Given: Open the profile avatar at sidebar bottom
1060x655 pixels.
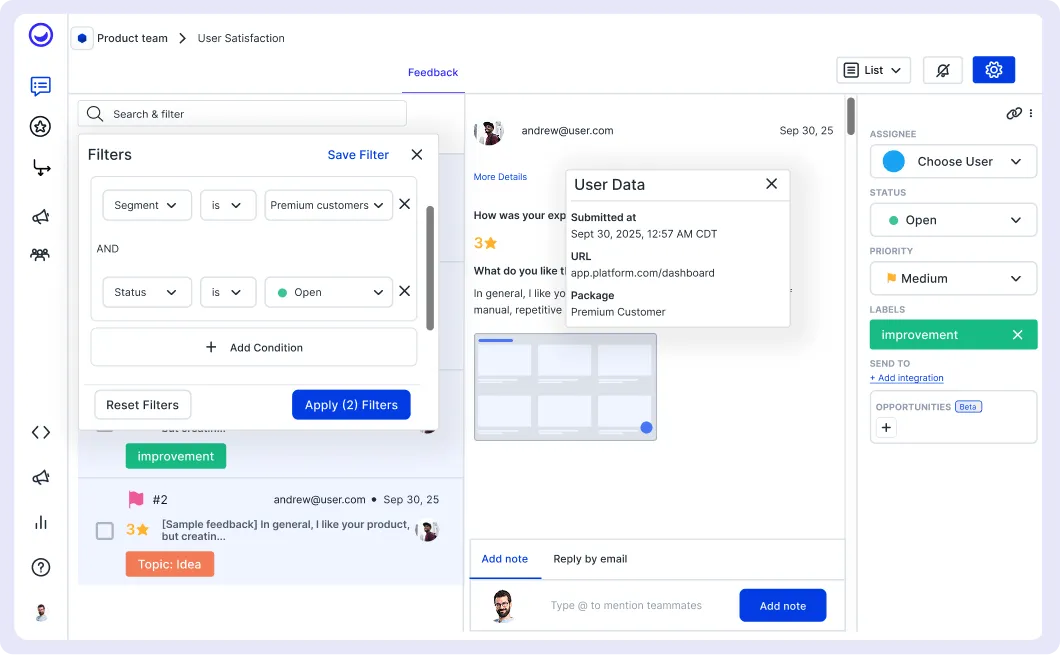Looking at the screenshot, I should coord(41,612).
